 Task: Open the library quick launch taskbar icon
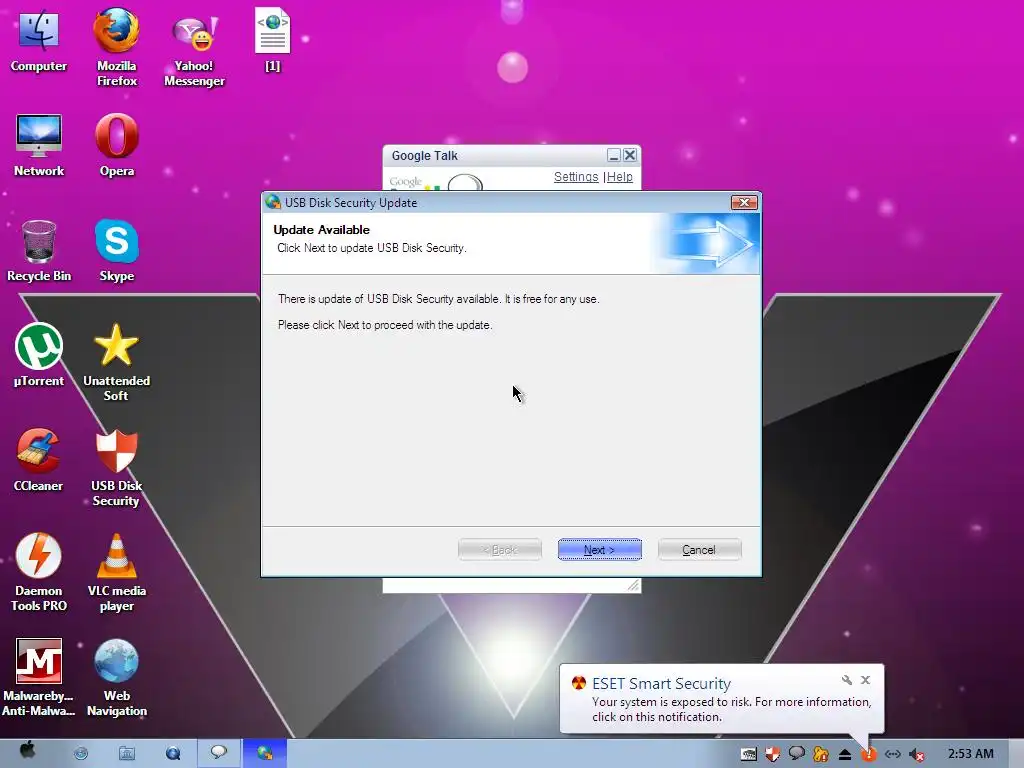coord(127,754)
